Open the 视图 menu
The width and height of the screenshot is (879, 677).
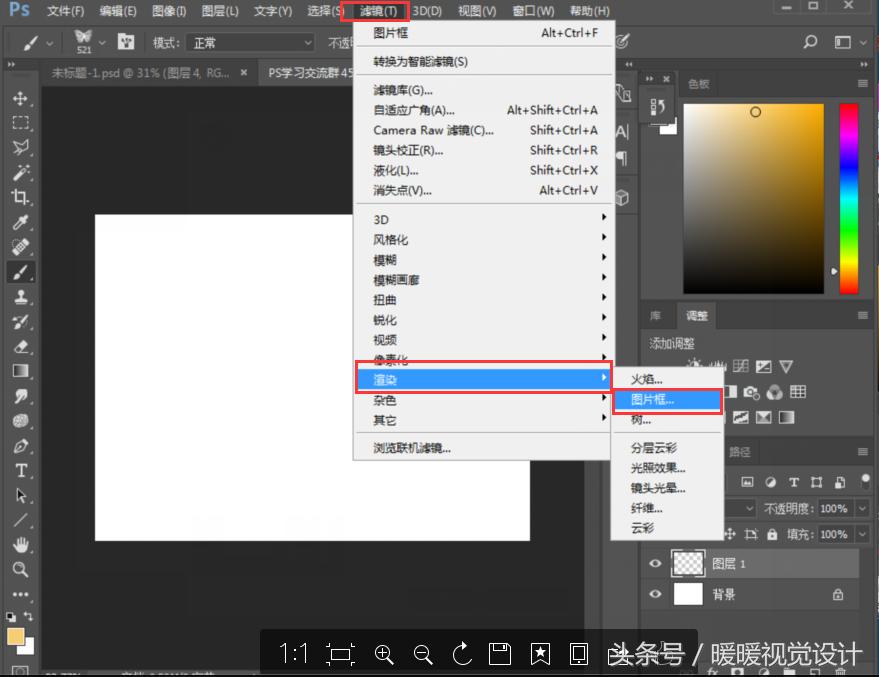coord(476,11)
